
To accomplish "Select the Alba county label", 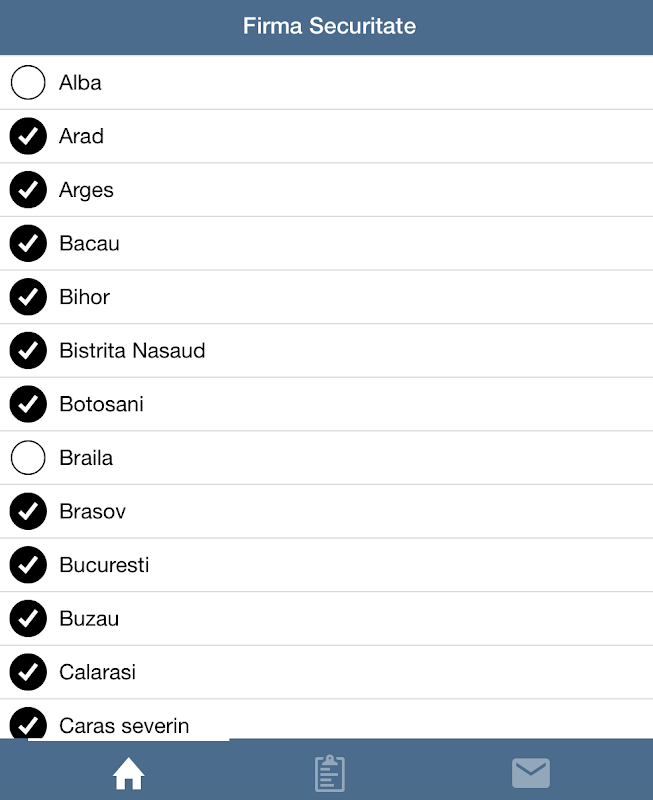I will (x=80, y=83).
